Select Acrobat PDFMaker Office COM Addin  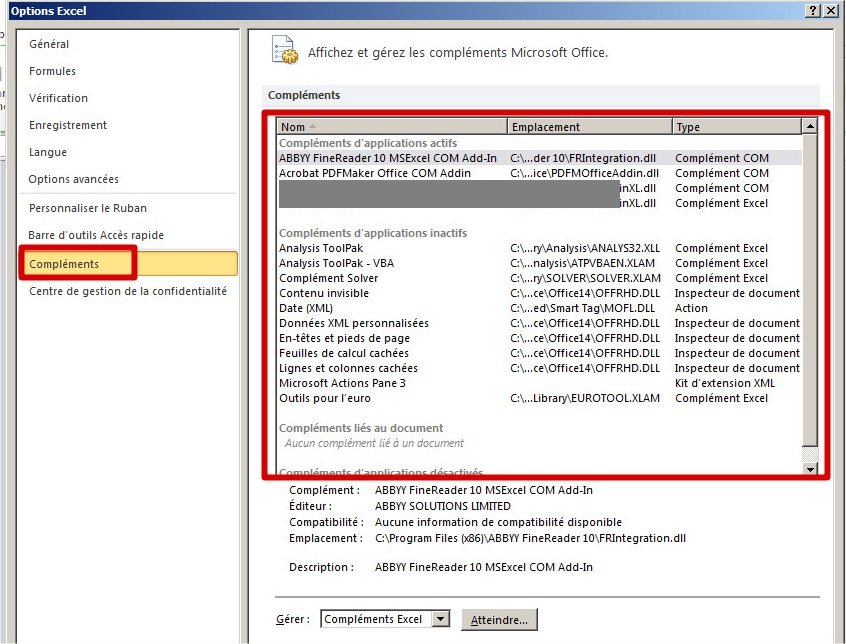(x=374, y=173)
